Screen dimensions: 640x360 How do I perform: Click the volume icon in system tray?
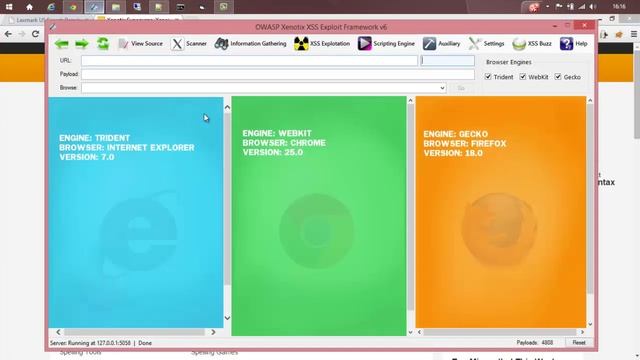pyautogui.click(x=593, y=7)
